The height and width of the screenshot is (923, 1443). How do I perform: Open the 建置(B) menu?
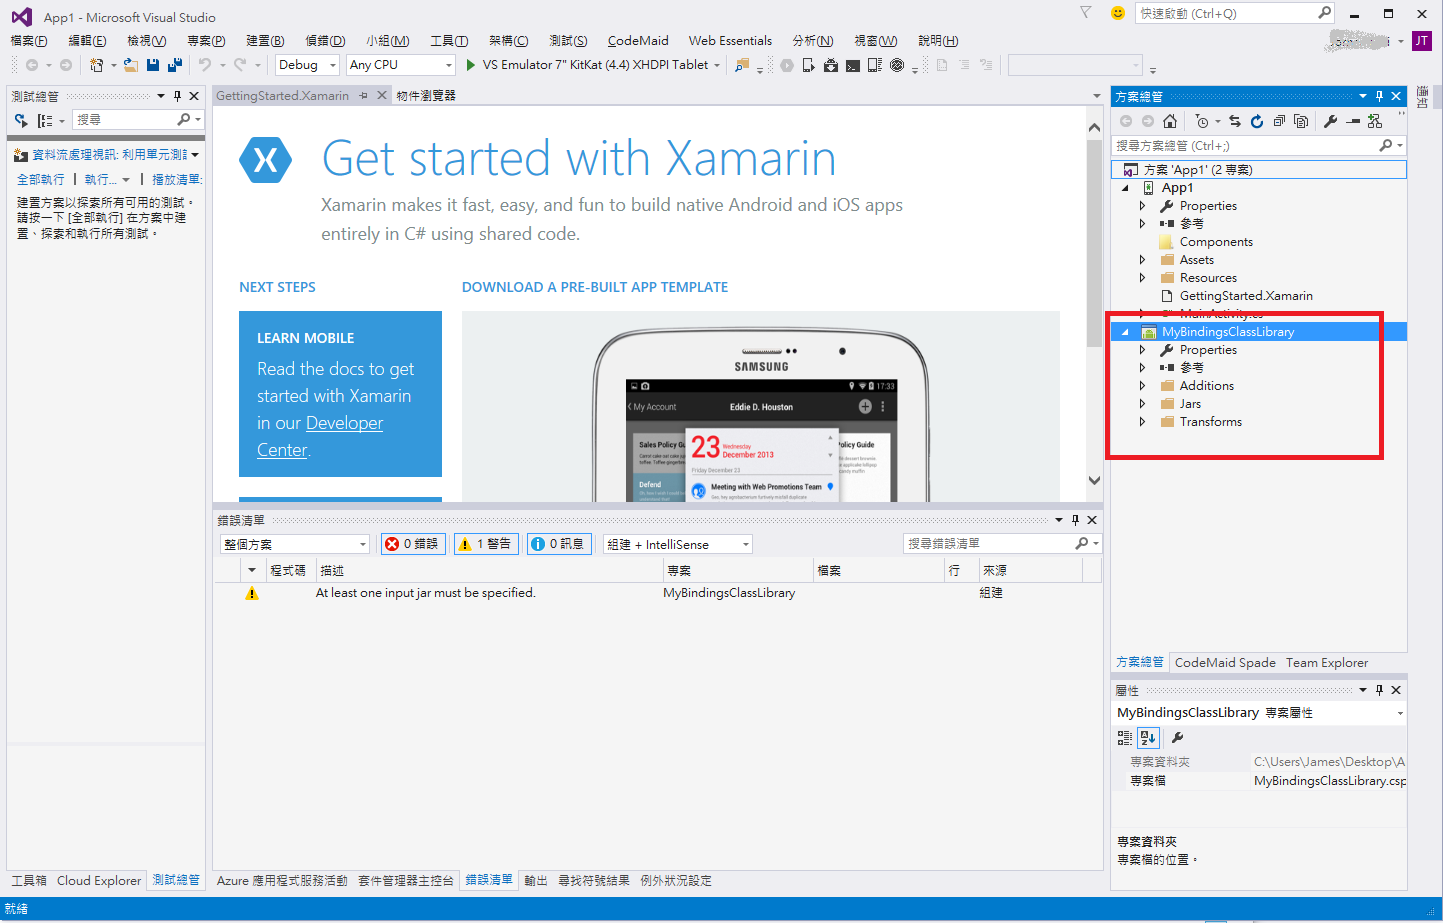pyautogui.click(x=265, y=40)
